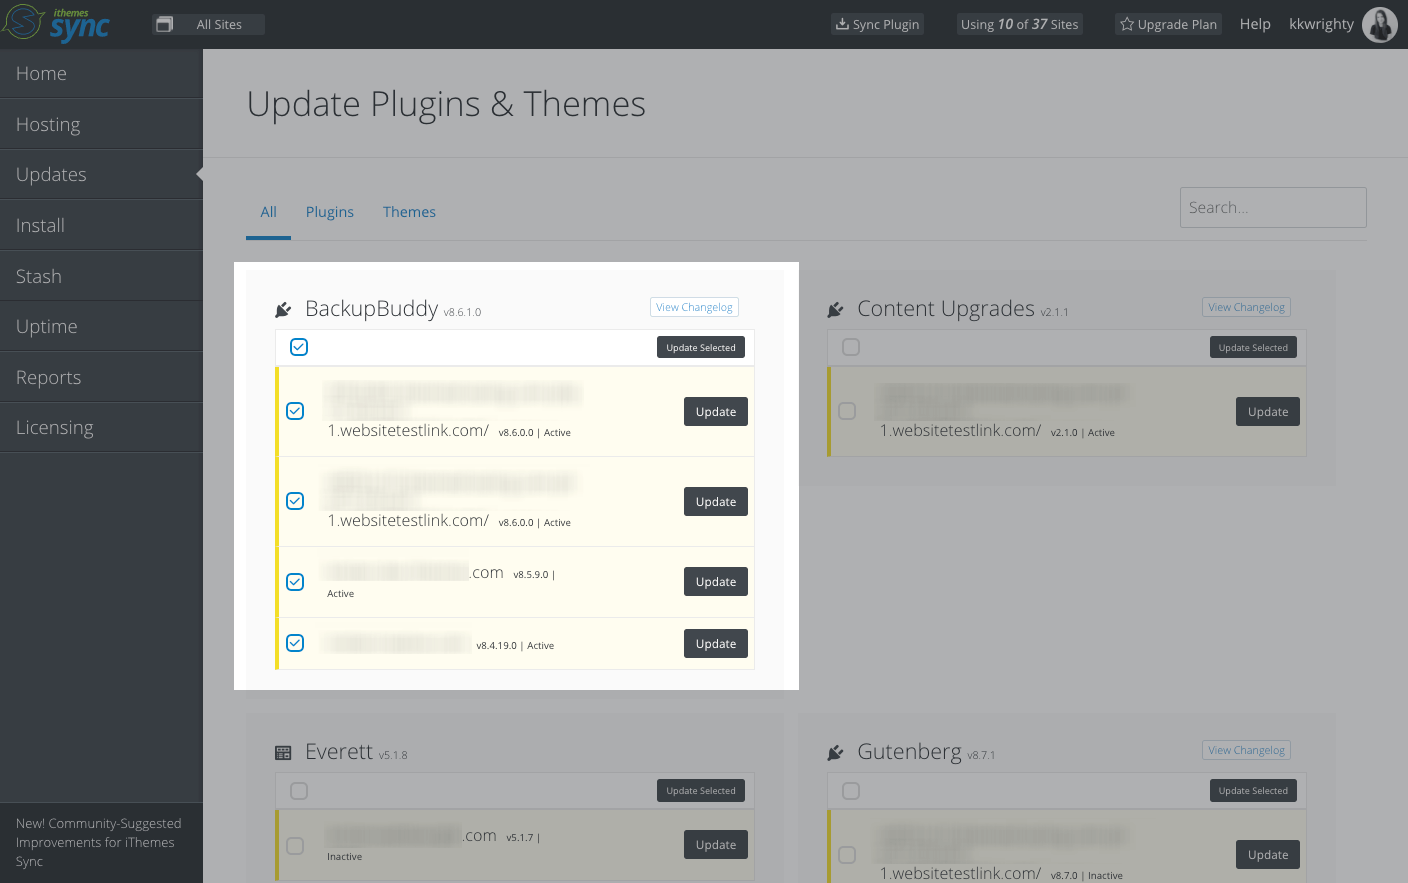This screenshot has height=883, width=1408.
Task: Open Stash in the sidebar
Action: coord(101,276)
